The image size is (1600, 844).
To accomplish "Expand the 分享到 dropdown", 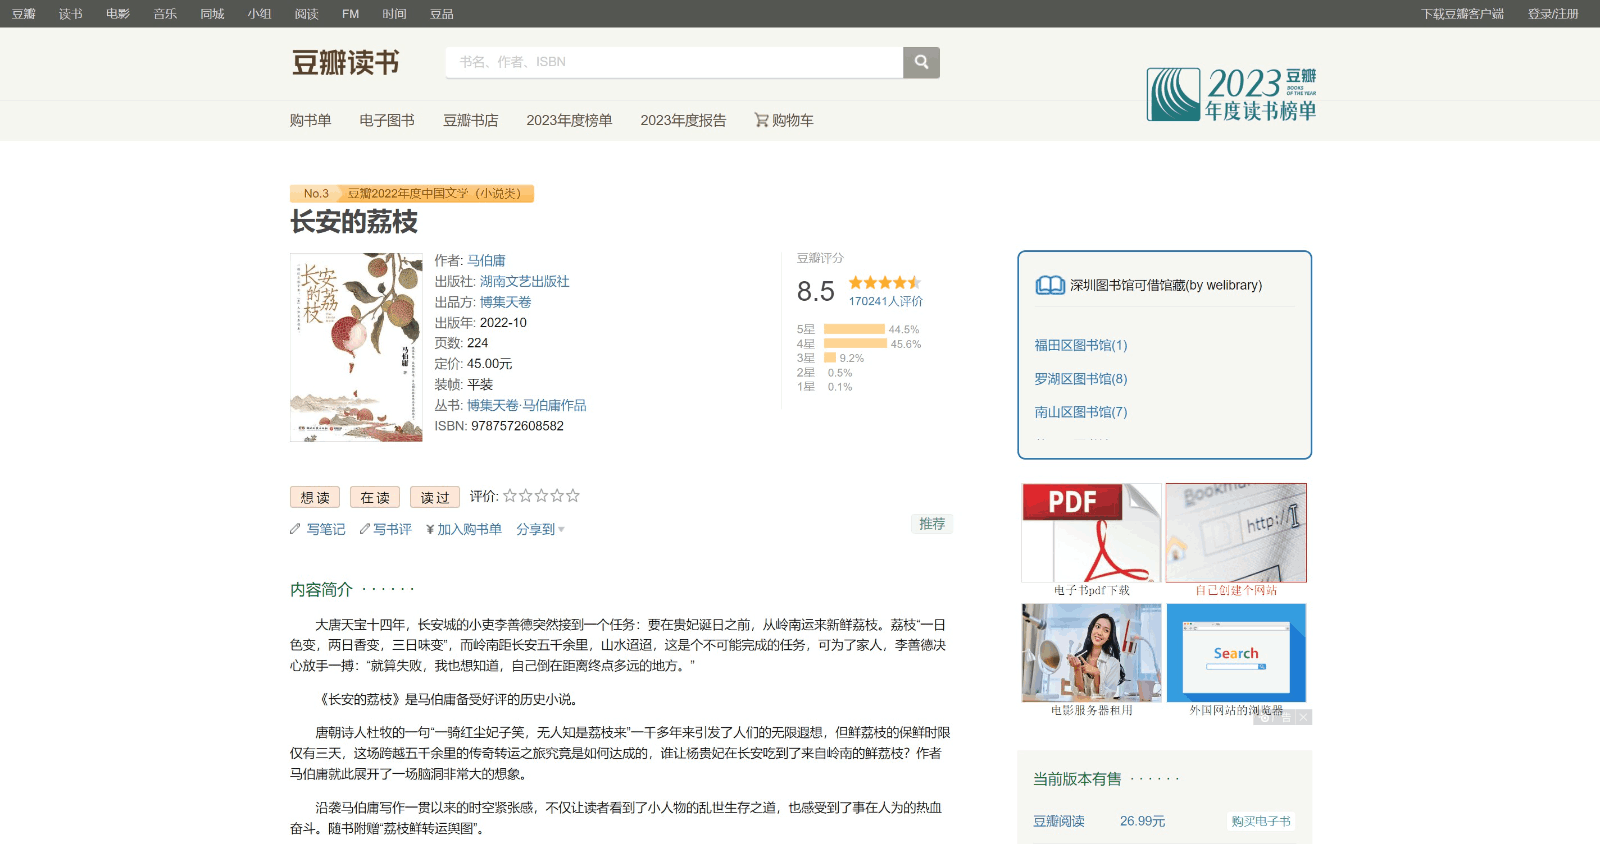I will [x=540, y=529].
